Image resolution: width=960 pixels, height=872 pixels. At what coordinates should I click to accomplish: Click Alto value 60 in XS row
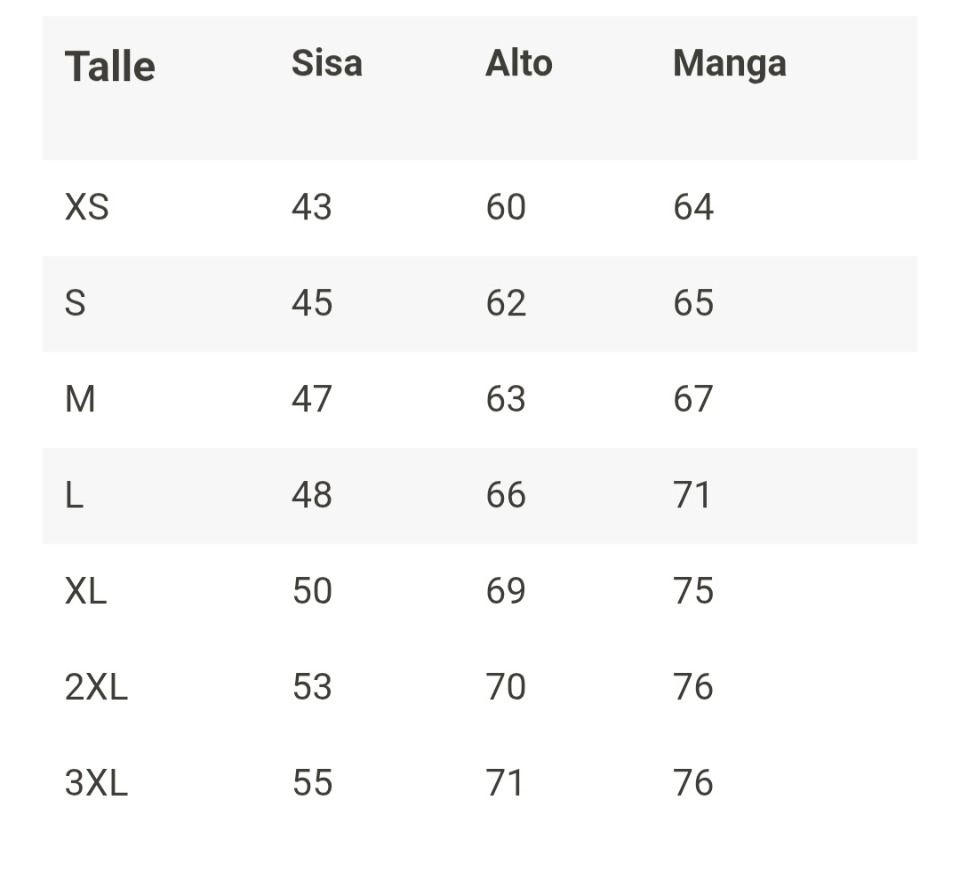point(505,207)
